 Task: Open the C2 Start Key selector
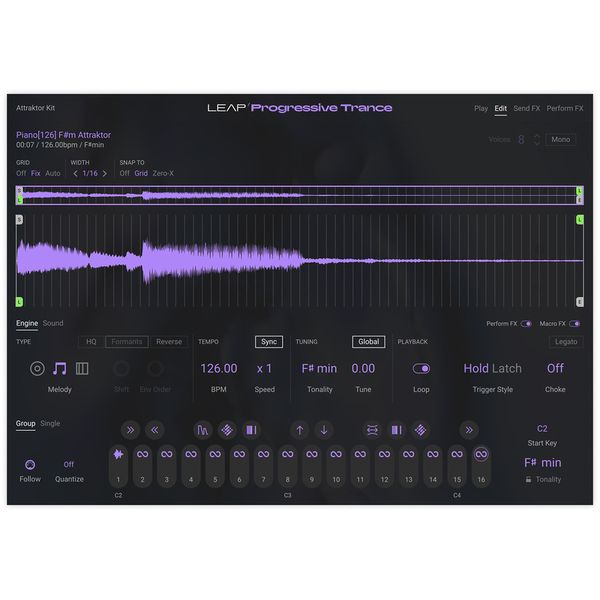(x=542, y=429)
